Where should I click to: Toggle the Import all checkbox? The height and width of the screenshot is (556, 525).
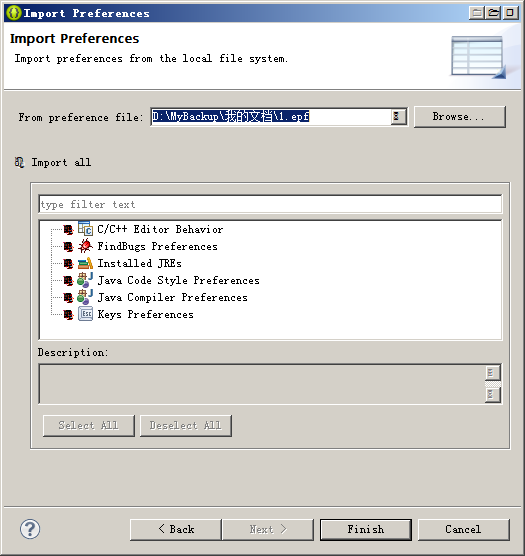[19, 162]
